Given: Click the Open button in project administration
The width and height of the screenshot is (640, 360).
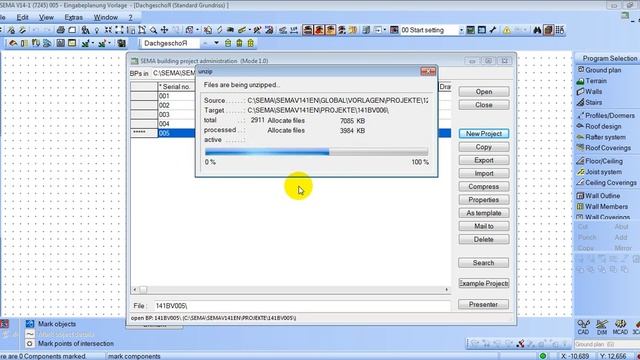Looking at the screenshot, I should (x=484, y=92).
